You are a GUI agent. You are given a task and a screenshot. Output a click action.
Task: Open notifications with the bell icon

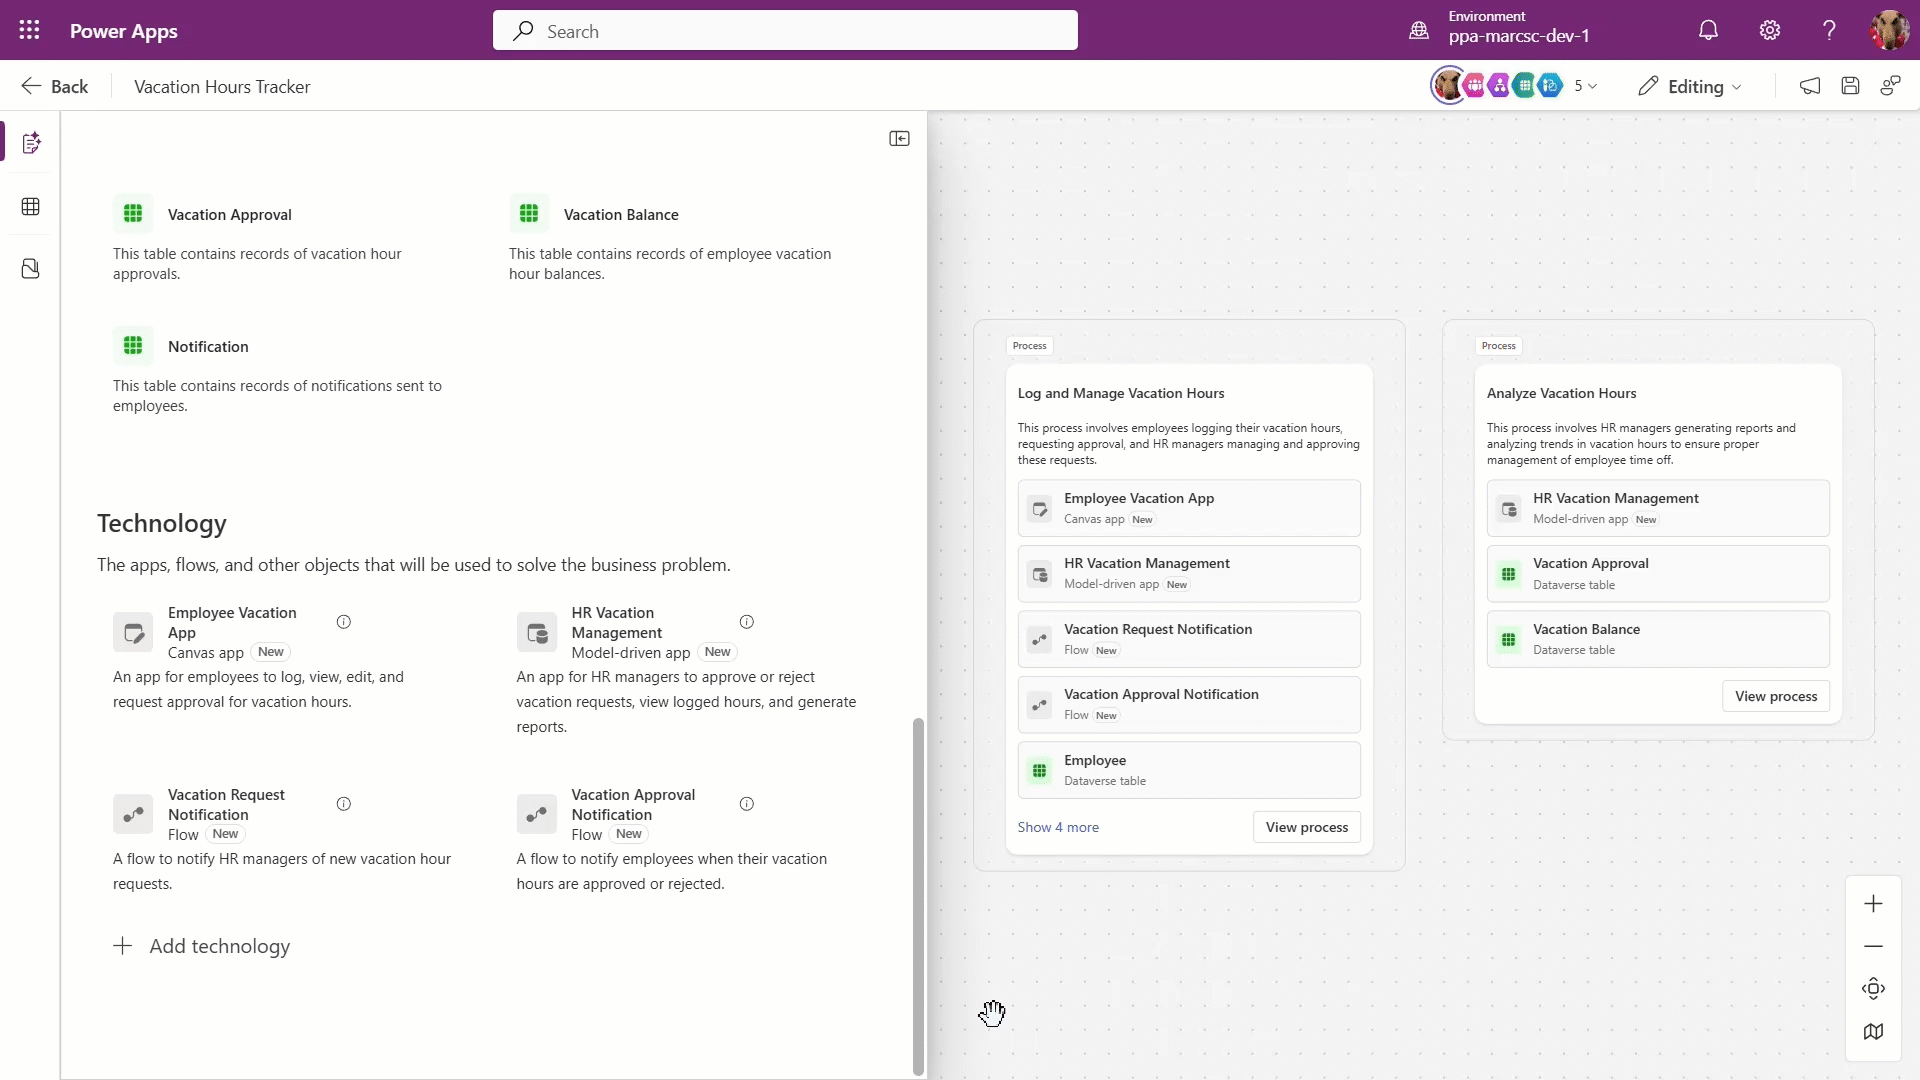coord(1709,30)
